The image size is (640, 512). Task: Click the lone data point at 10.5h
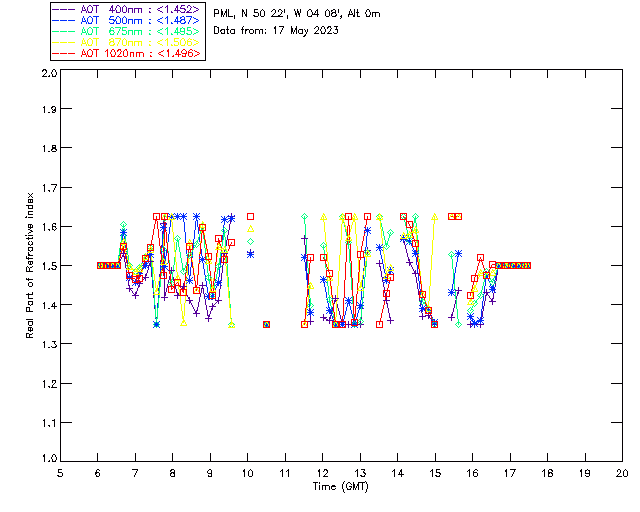point(267,325)
